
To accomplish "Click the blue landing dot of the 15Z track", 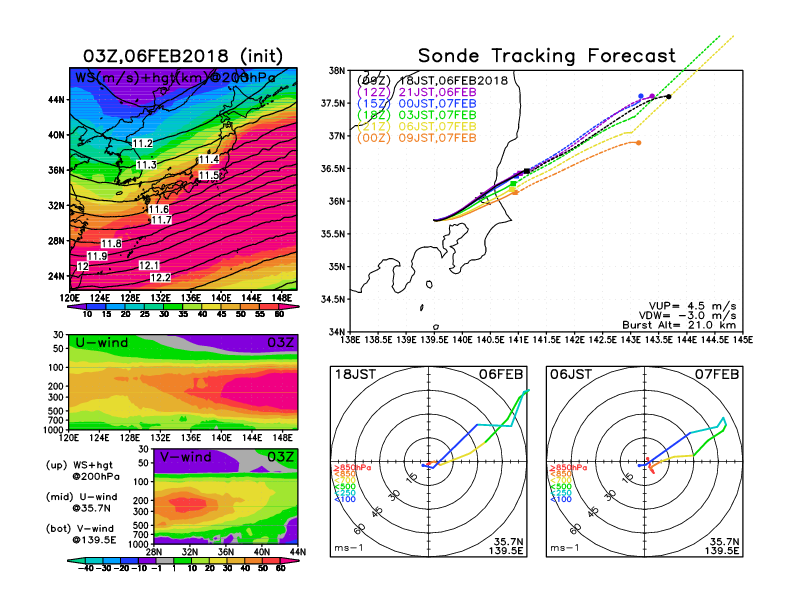I will tap(641, 96).
